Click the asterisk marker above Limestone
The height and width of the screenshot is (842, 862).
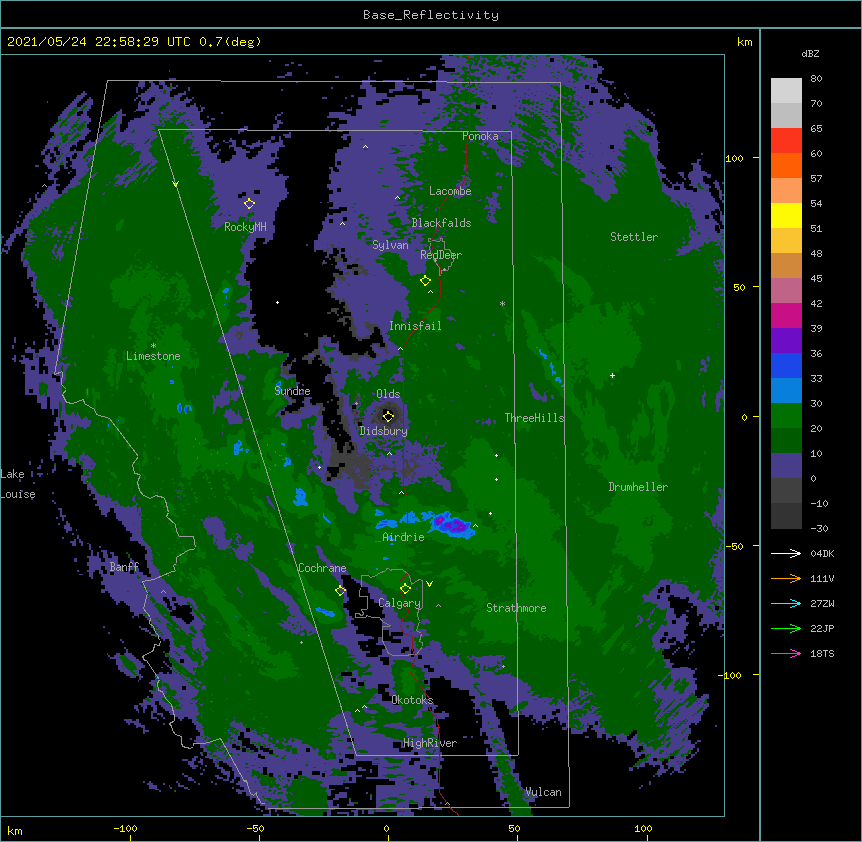pyautogui.click(x=153, y=346)
